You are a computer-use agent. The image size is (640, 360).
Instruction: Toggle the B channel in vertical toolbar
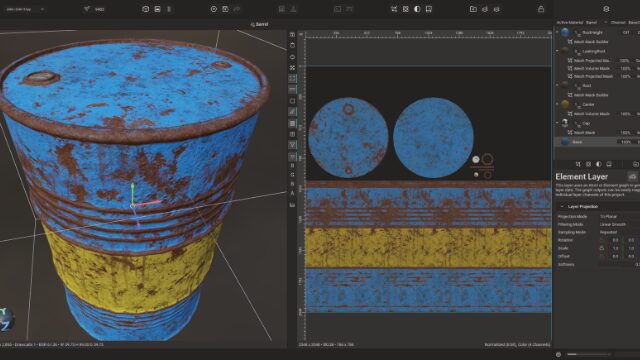click(x=292, y=184)
